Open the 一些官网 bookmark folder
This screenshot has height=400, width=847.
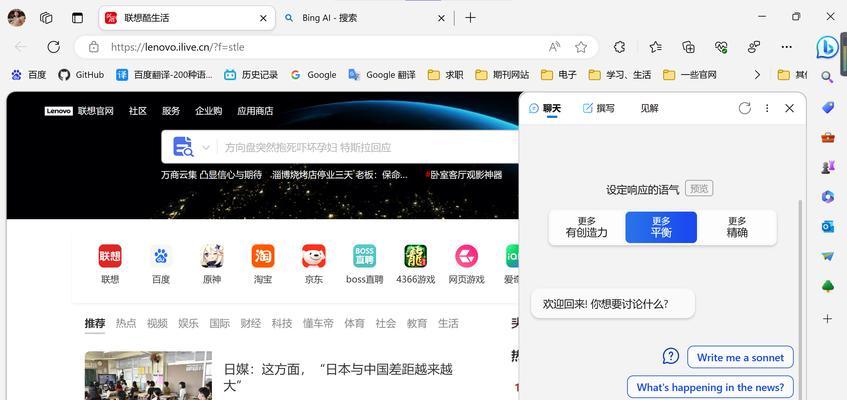coord(690,75)
